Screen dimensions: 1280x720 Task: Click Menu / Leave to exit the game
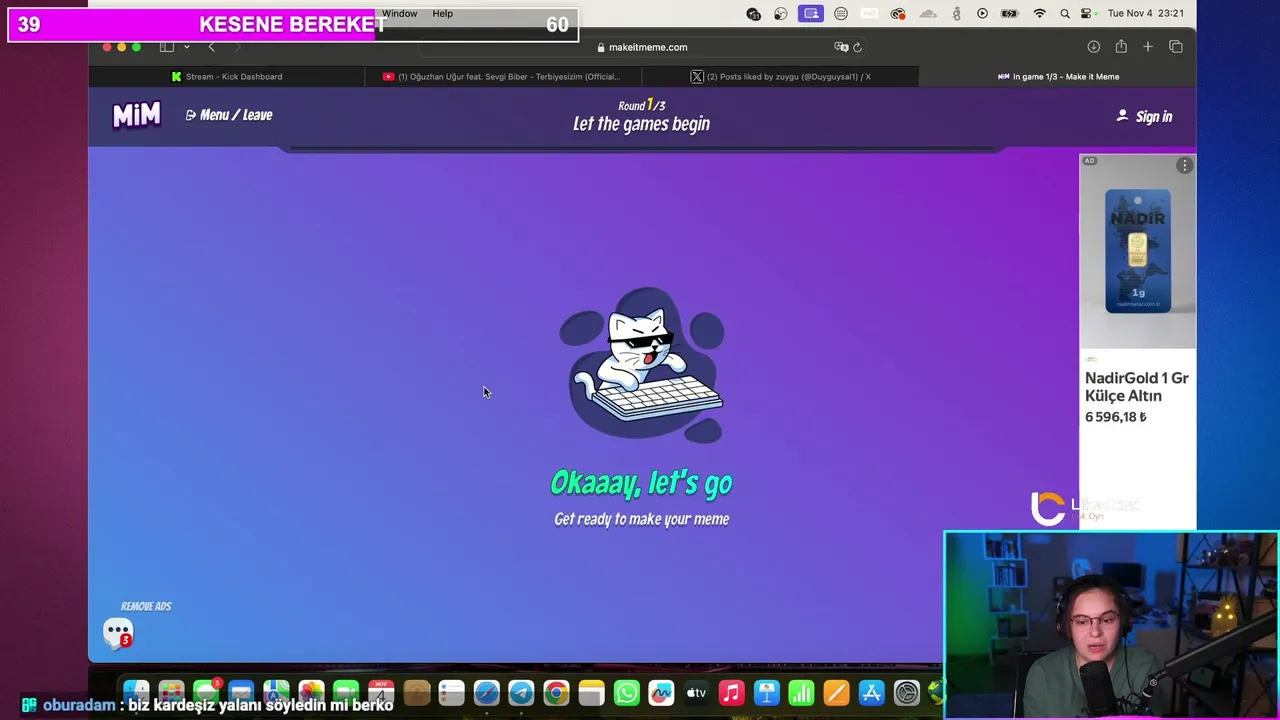pos(229,115)
